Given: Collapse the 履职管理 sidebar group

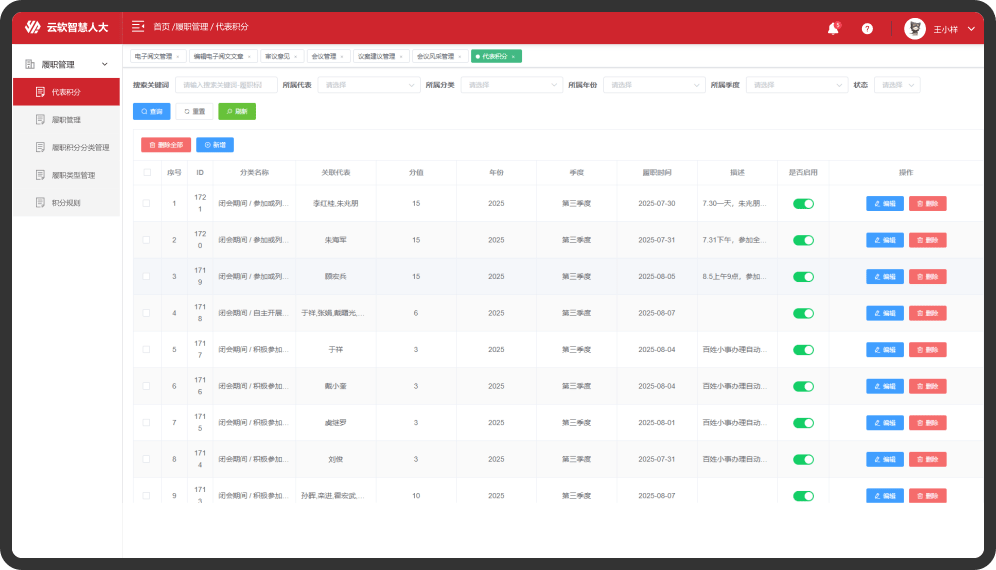Looking at the screenshot, I should (x=105, y=64).
